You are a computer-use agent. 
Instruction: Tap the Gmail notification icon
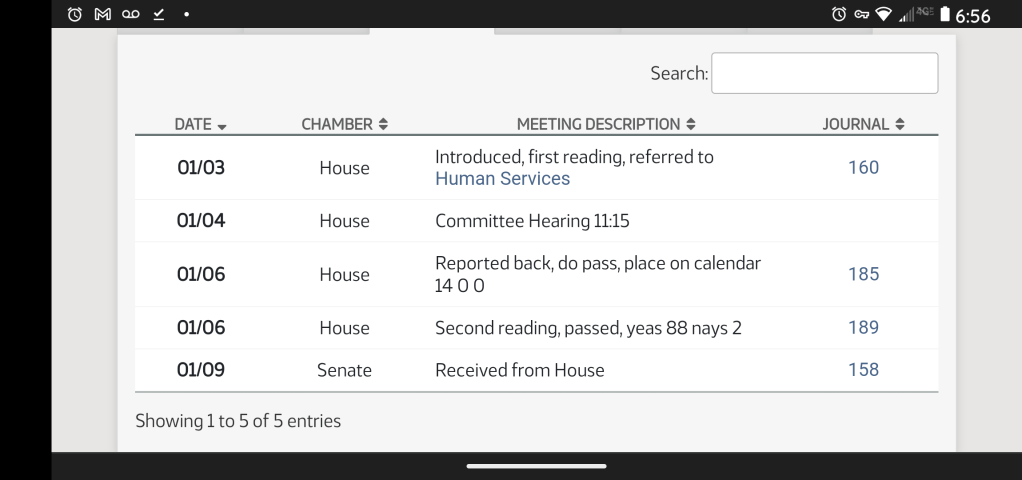[101, 16]
